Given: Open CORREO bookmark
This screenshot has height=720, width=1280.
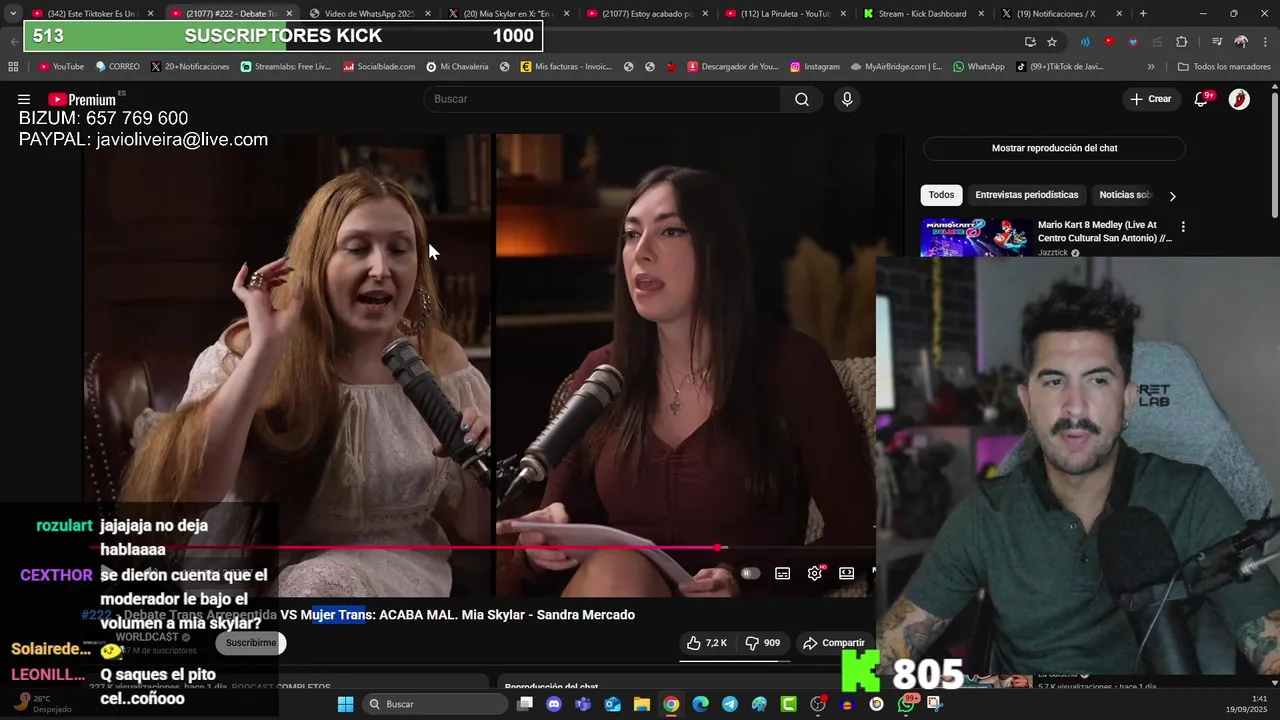Looking at the screenshot, I should point(118,67).
